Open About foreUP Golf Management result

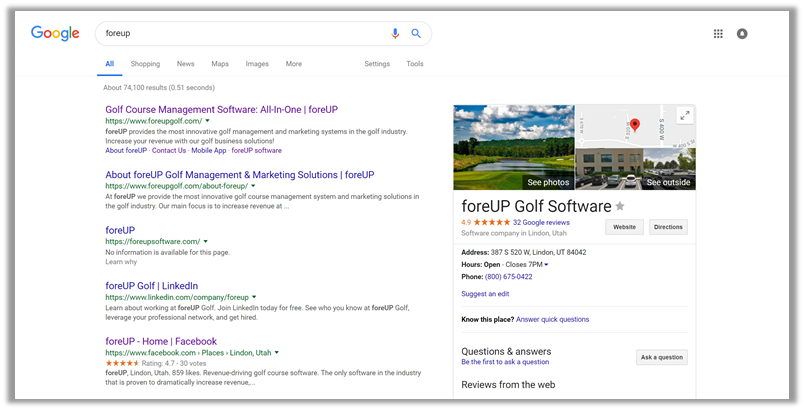pos(240,175)
